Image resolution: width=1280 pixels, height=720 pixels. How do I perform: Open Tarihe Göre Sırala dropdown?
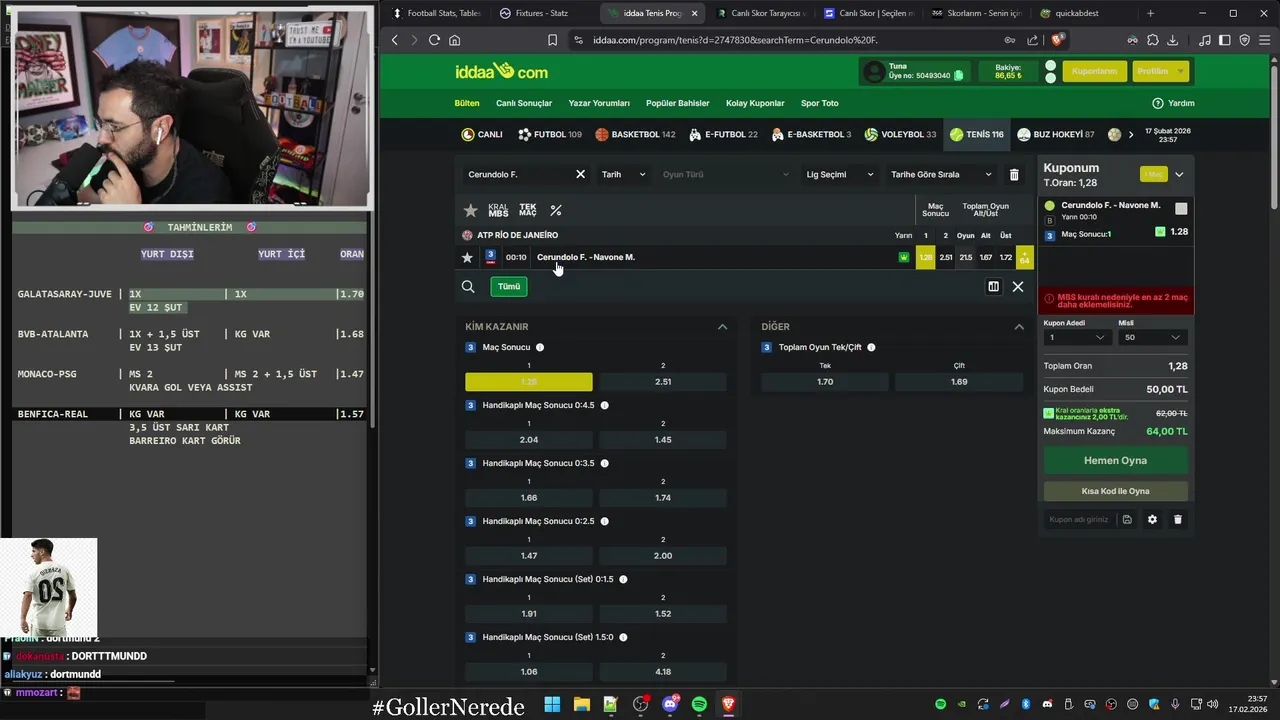(941, 174)
